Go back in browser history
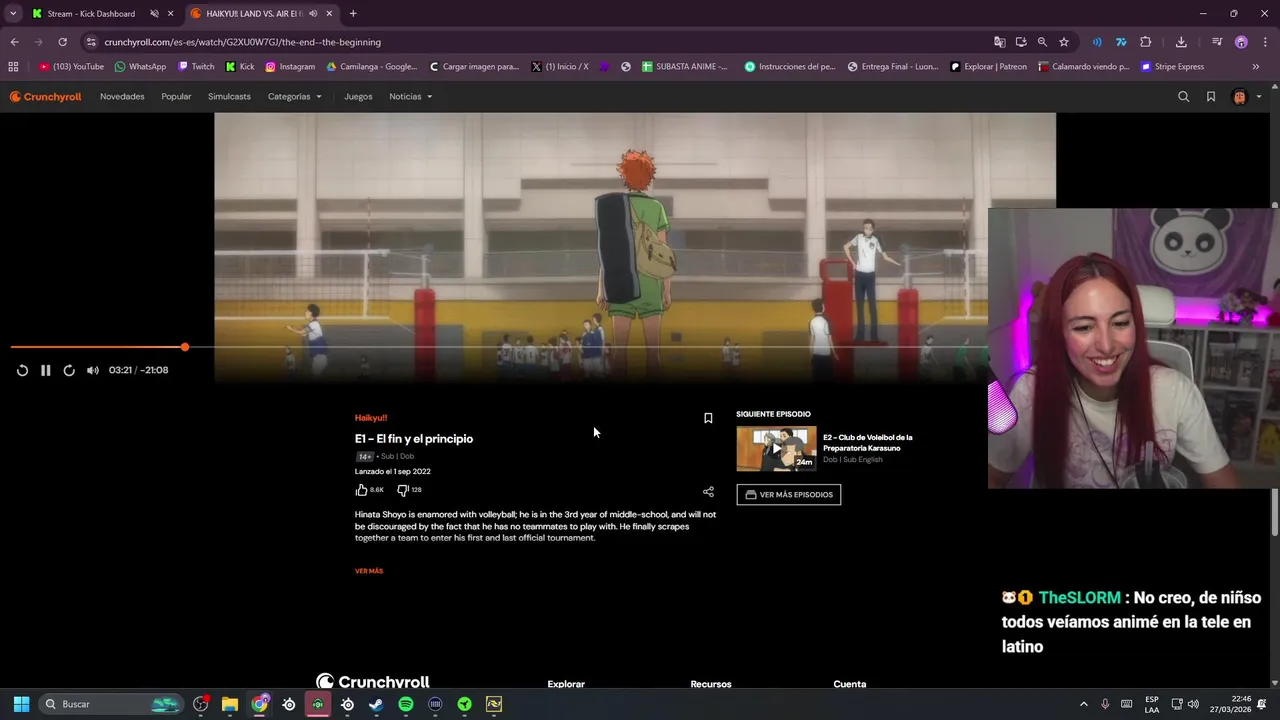The image size is (1280, 720). pos(14,42)
